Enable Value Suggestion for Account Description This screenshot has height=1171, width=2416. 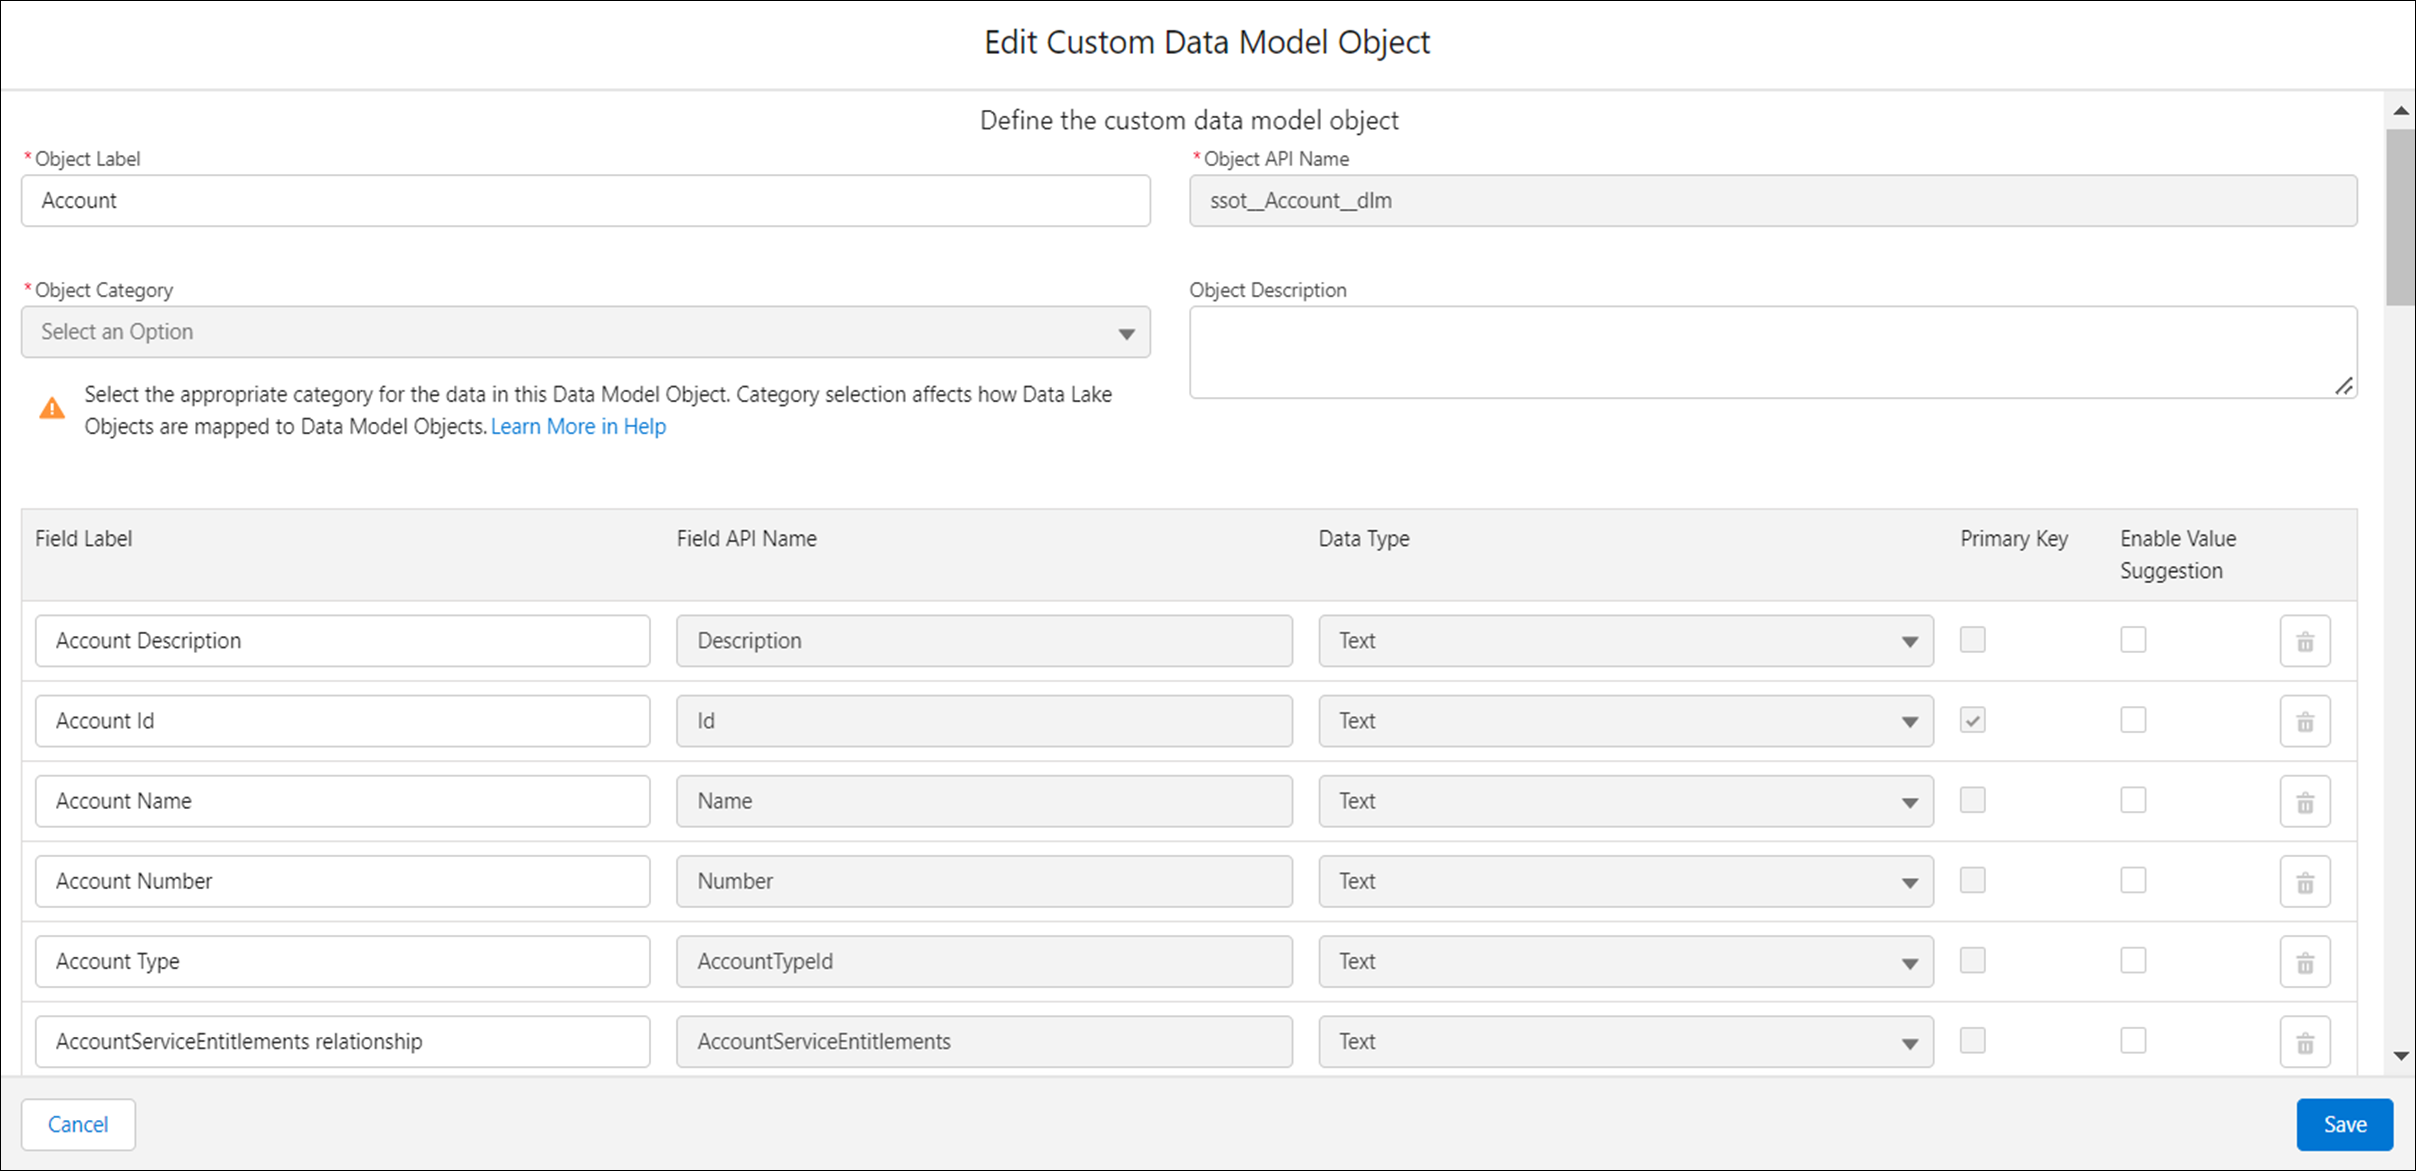[2133, 639]
